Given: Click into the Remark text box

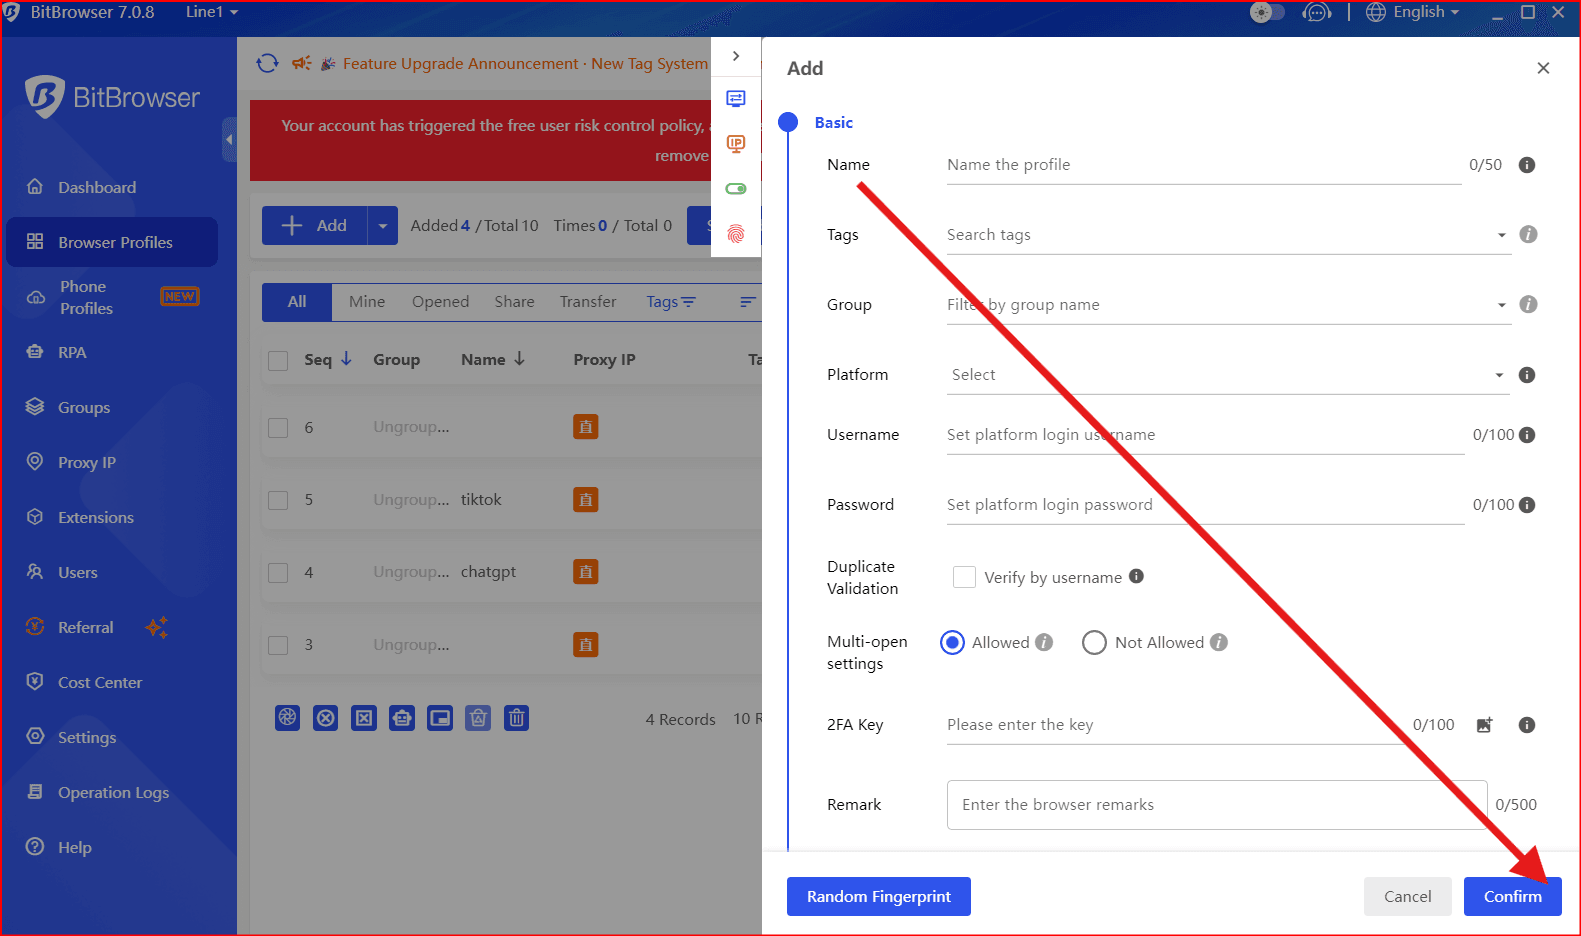Looking at the screenshot, I should (x=1216, y=805).
